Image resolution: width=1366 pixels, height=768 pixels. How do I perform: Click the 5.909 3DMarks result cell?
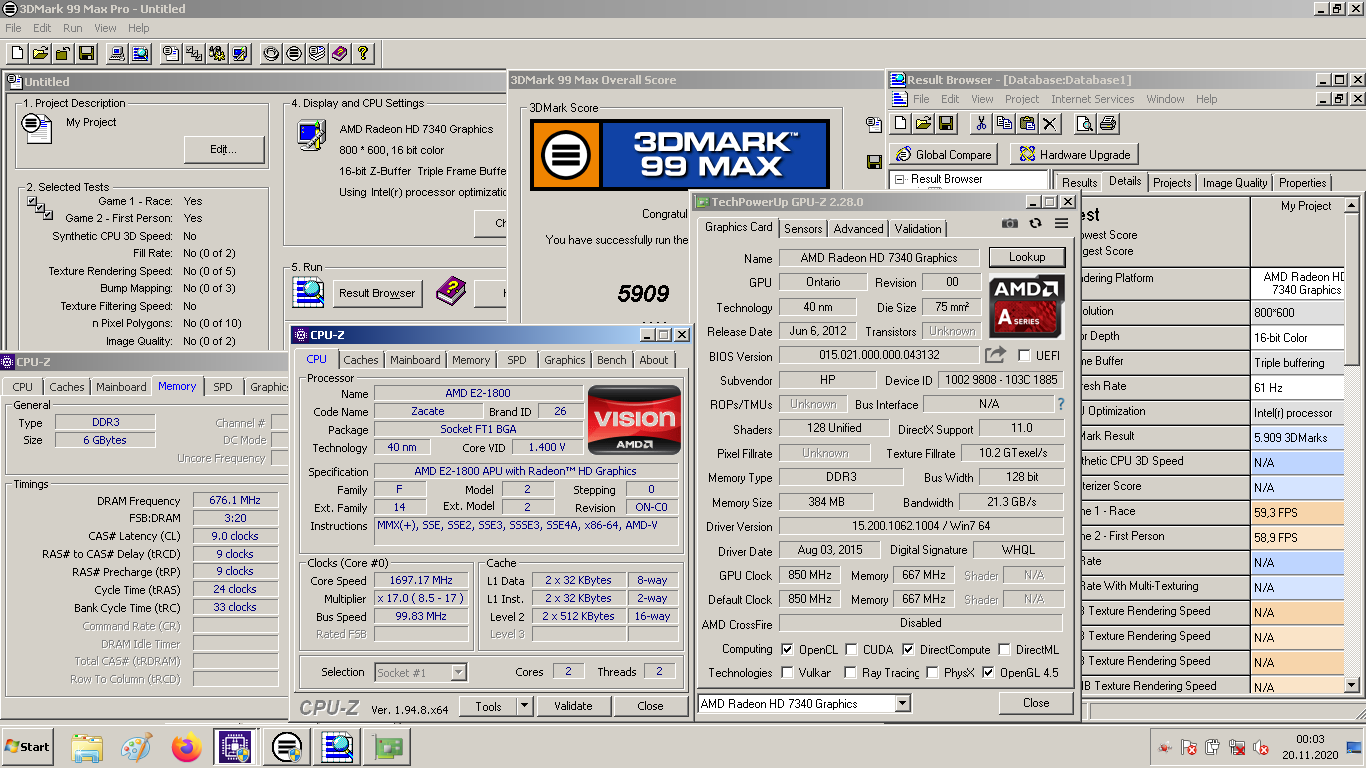[x=1297, y=437]
